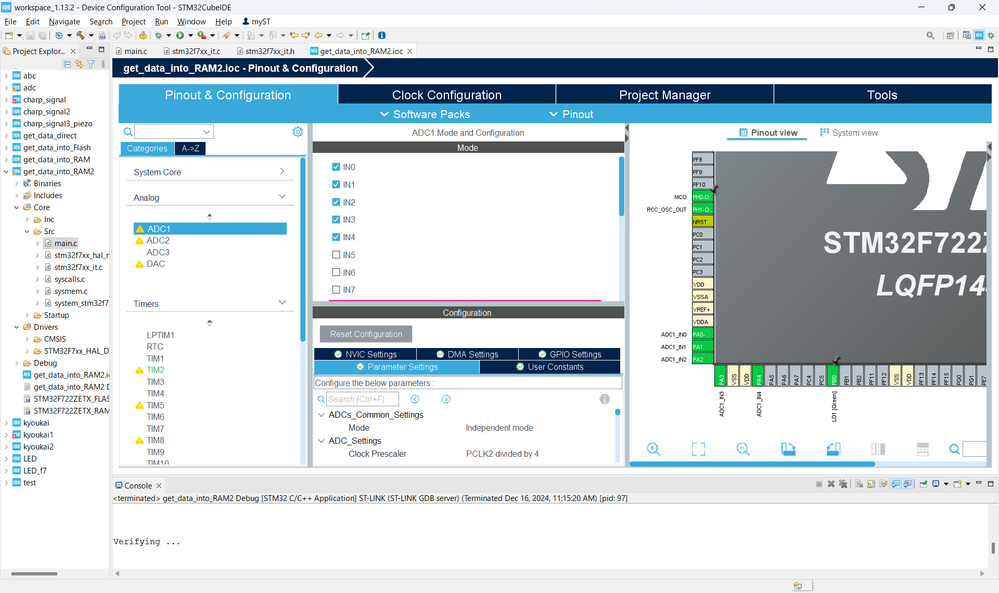Enable the IN5 channel checkbox
Viewport: 999px width, 593px height.
[336, 255]
